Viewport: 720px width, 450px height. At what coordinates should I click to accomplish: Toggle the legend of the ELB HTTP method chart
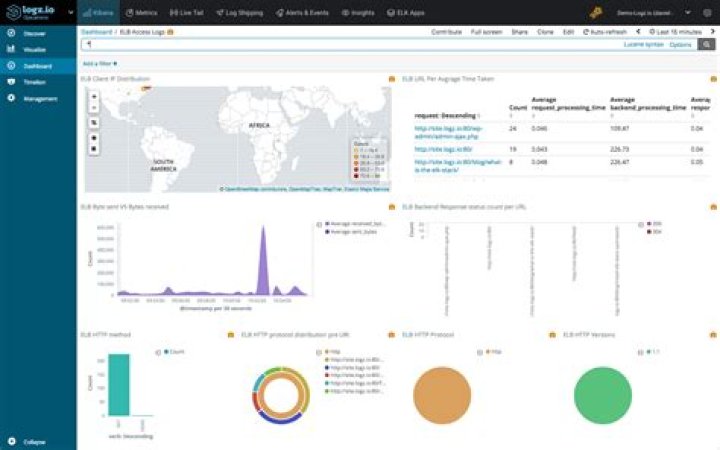[157, 352]
